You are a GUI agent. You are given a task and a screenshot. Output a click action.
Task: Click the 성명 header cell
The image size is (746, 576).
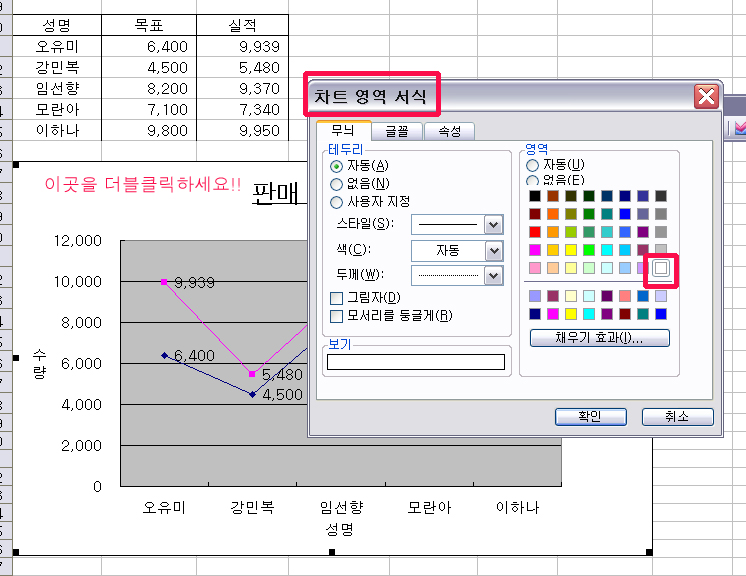(x=57, y=25)
